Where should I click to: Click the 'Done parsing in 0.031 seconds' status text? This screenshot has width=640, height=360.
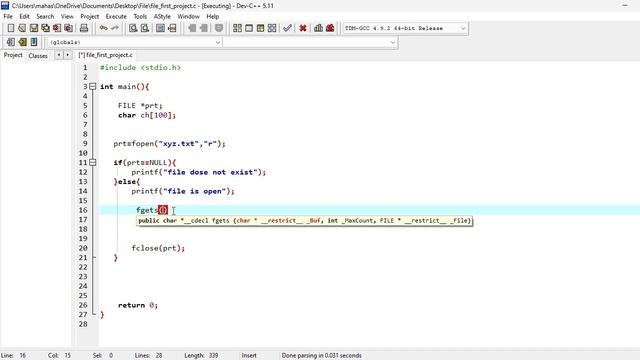coord(321,356)
